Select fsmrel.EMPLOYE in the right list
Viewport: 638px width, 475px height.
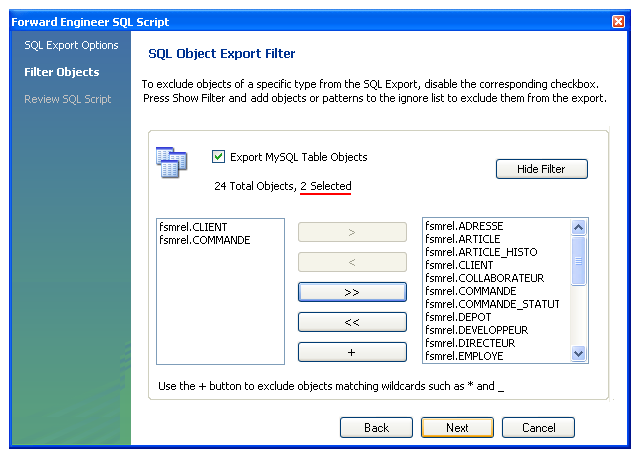[x=464, y=356]
